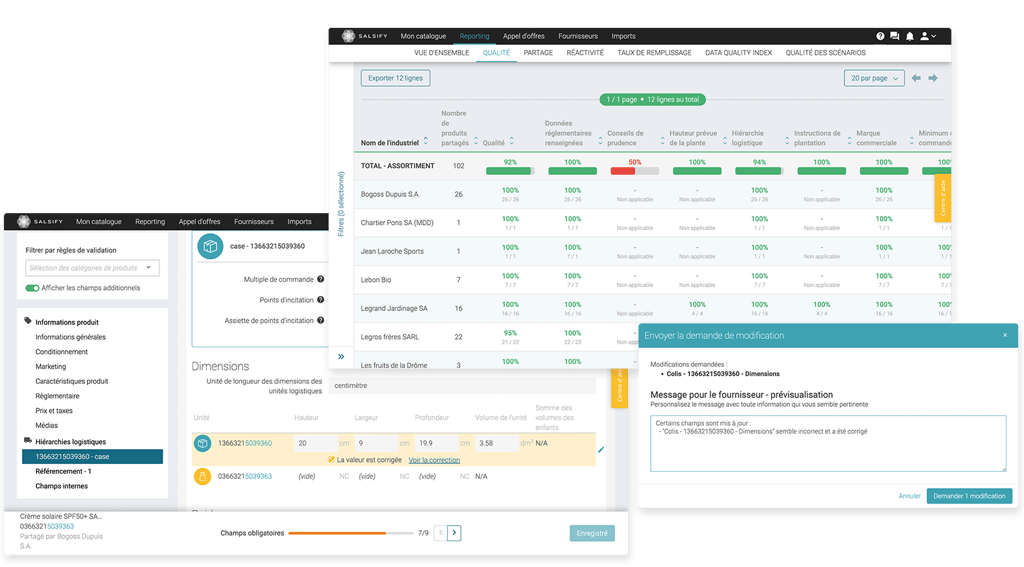The image size is (1024, 567).
Task: Open help tooltip for Assiette de points d'incitation
Action: (x=321, y=320)
